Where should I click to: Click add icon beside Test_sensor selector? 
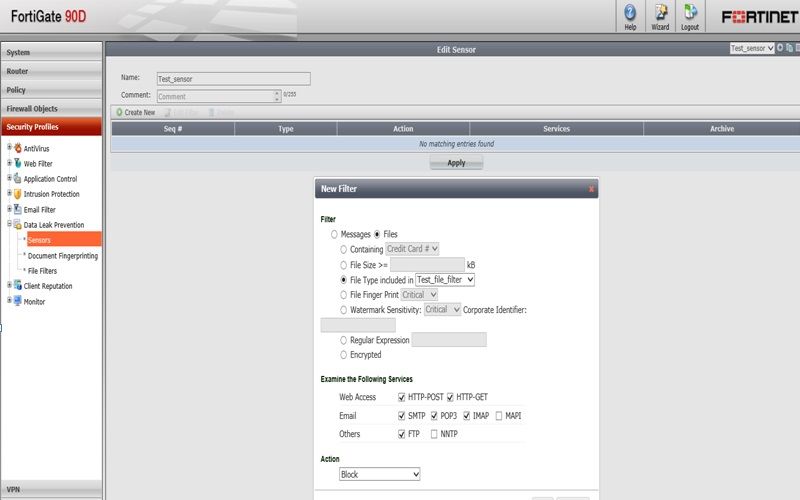[x=780, y=47]
